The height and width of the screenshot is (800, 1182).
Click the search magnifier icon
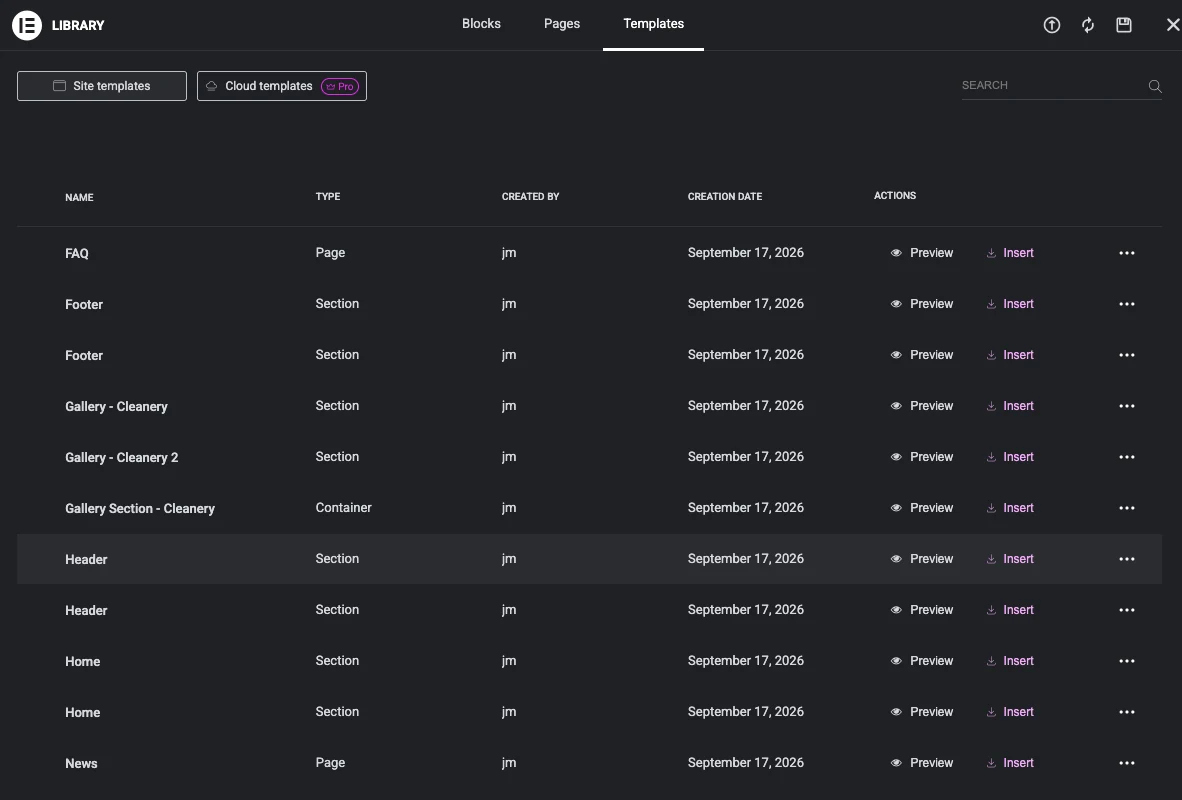tap(1155, 86)
